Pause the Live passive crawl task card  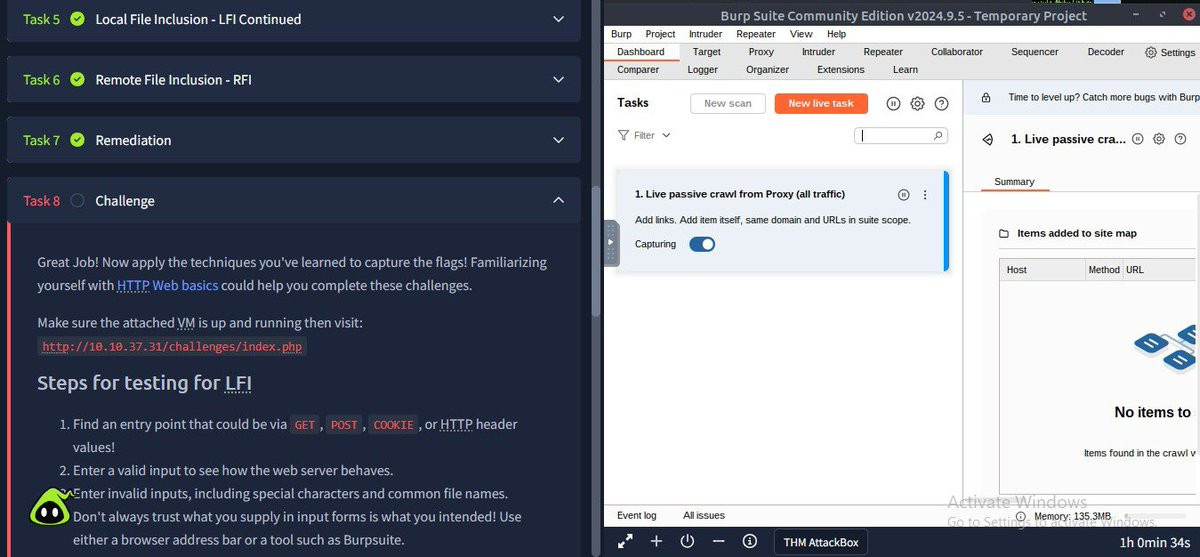pos(903,195)
